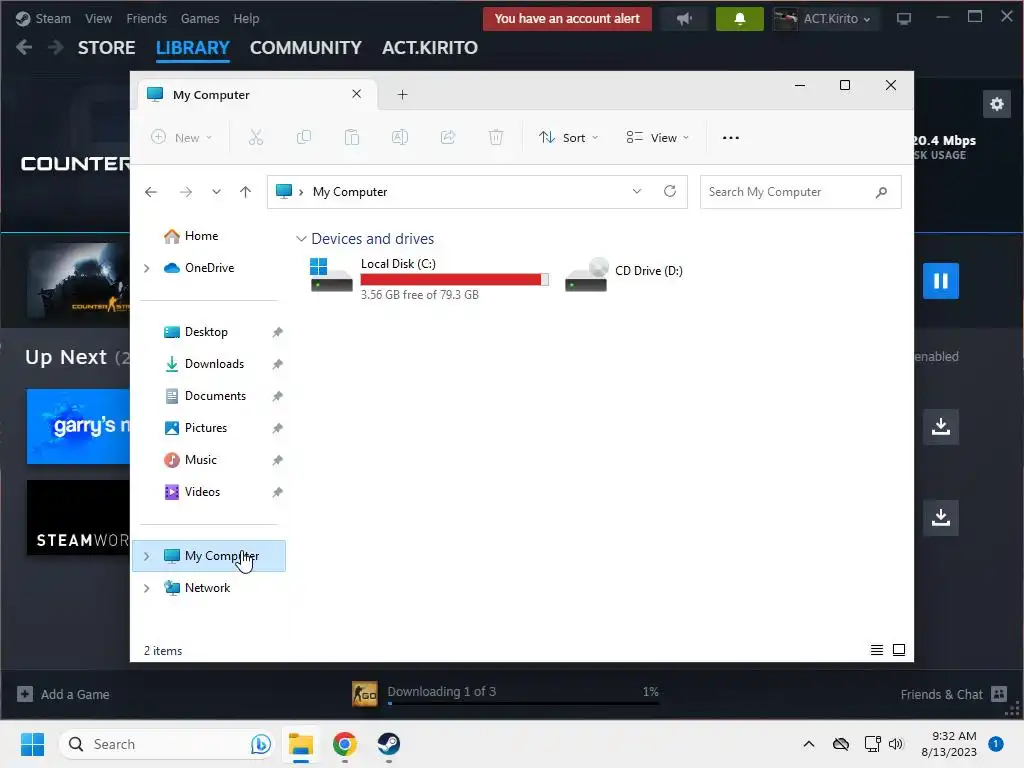
Task: Click Steam download progress bar
Action: click(x=523, y=703)
